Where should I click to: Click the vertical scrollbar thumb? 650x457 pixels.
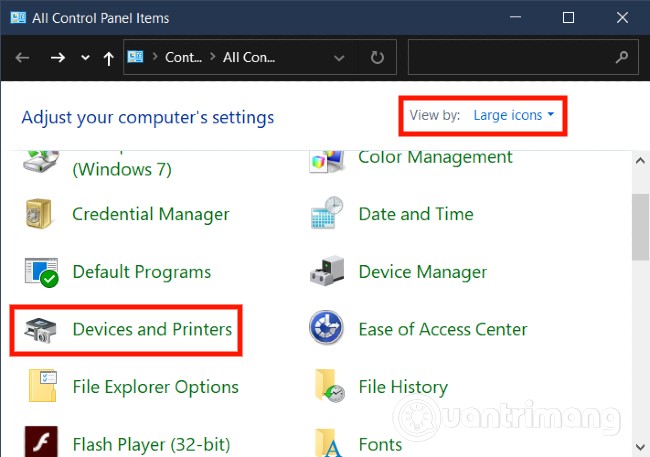click(640, 227)
